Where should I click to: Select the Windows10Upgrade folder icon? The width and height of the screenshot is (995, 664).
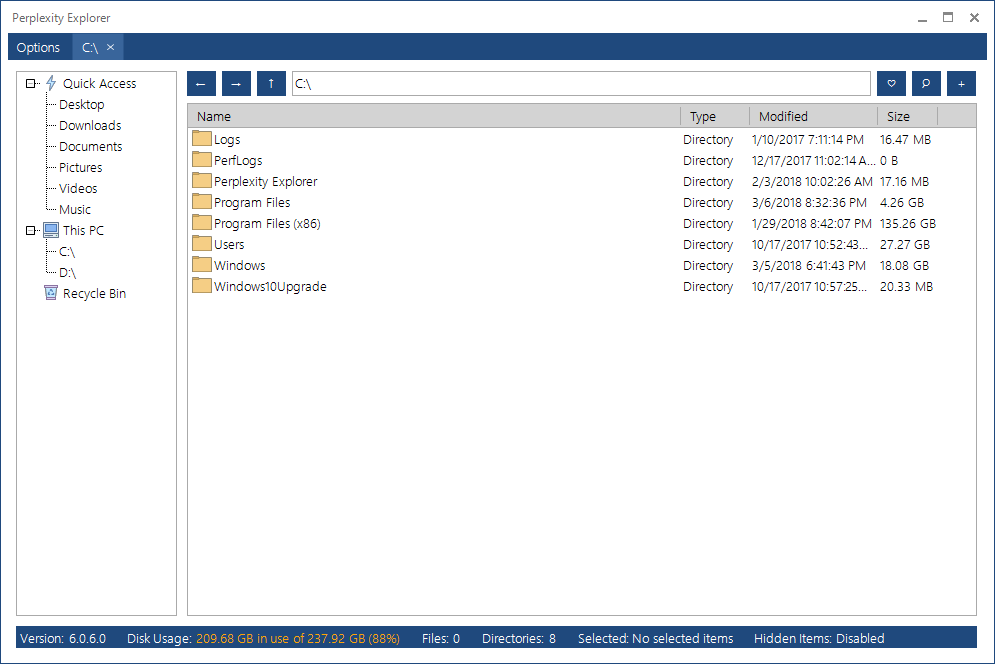(x=202, y=285)
